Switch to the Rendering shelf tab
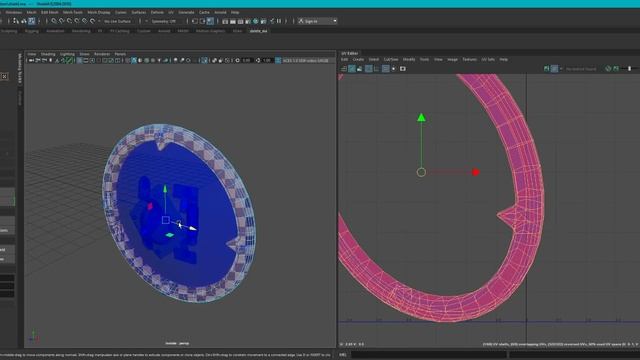This screenshot has width=640, height=360. (81, 31)
